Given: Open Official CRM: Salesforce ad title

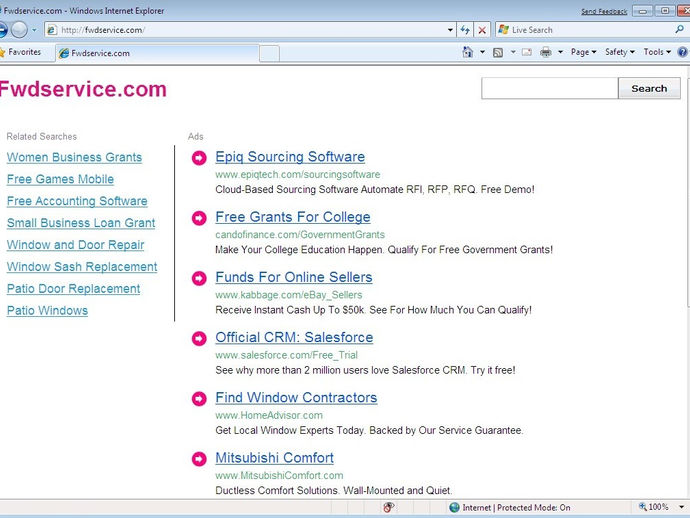Looking at the screenshot, I should pyautogui.click(x=294, y=338).
